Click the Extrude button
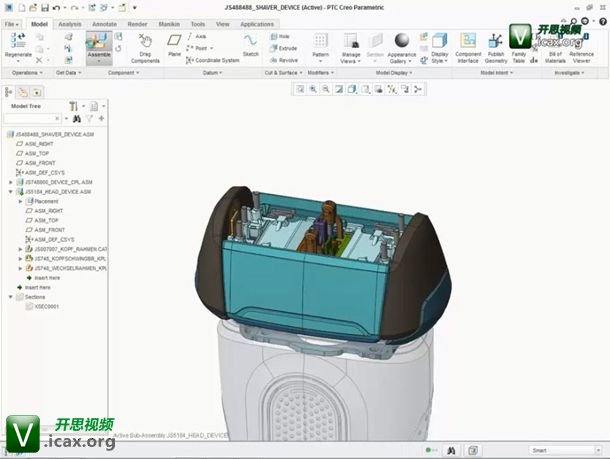This screenshot has height=459, width=610. 282,48
